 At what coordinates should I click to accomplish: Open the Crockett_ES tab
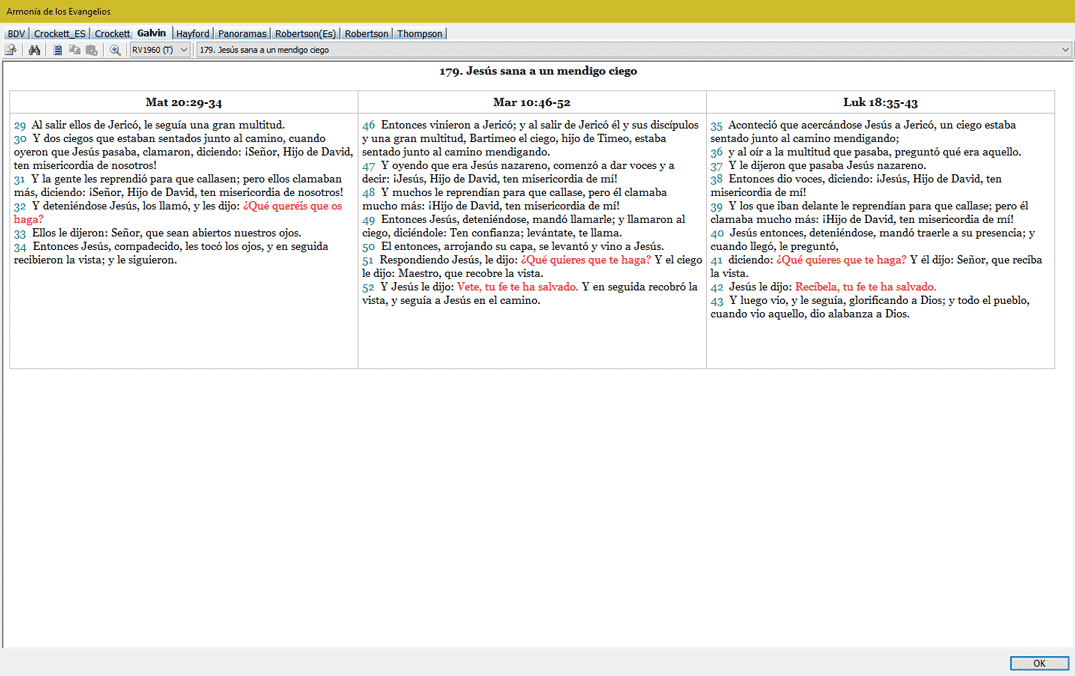click(x=60, y=34)
